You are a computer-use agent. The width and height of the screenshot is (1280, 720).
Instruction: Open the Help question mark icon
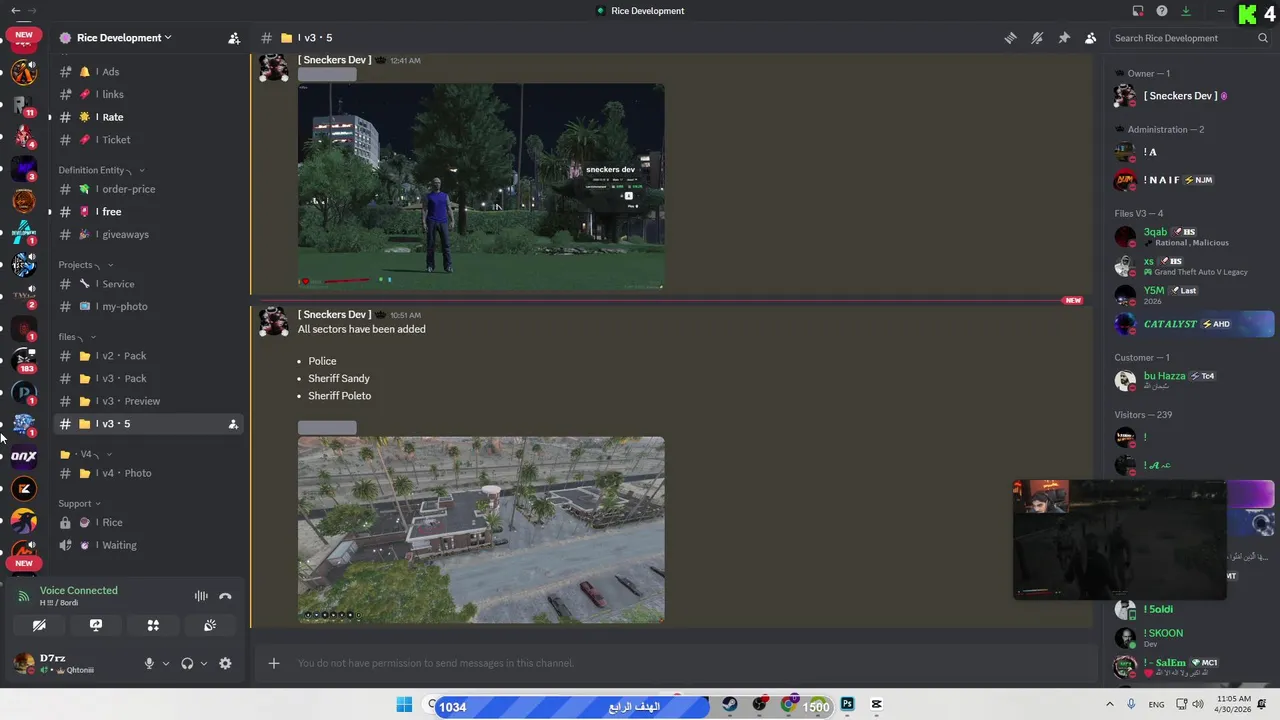coord(1162,11)
